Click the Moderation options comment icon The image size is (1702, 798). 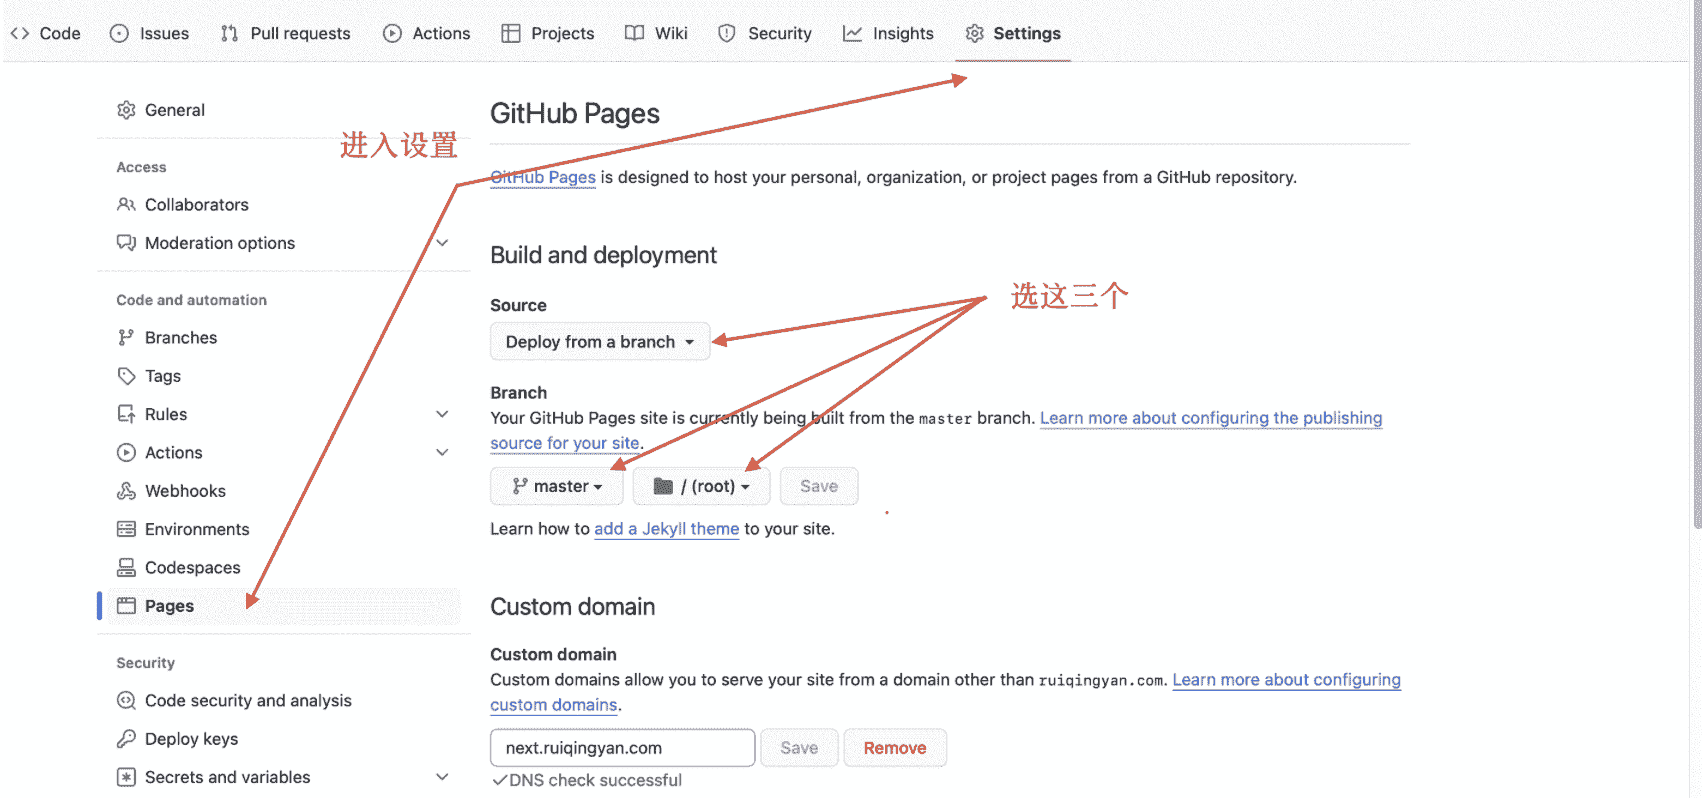point(126,243)
